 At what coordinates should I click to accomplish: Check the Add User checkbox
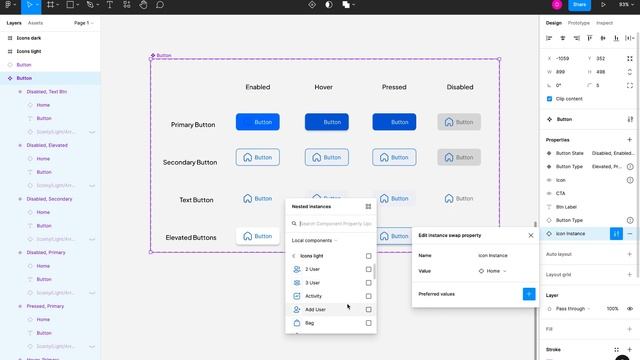click(369, 309)
